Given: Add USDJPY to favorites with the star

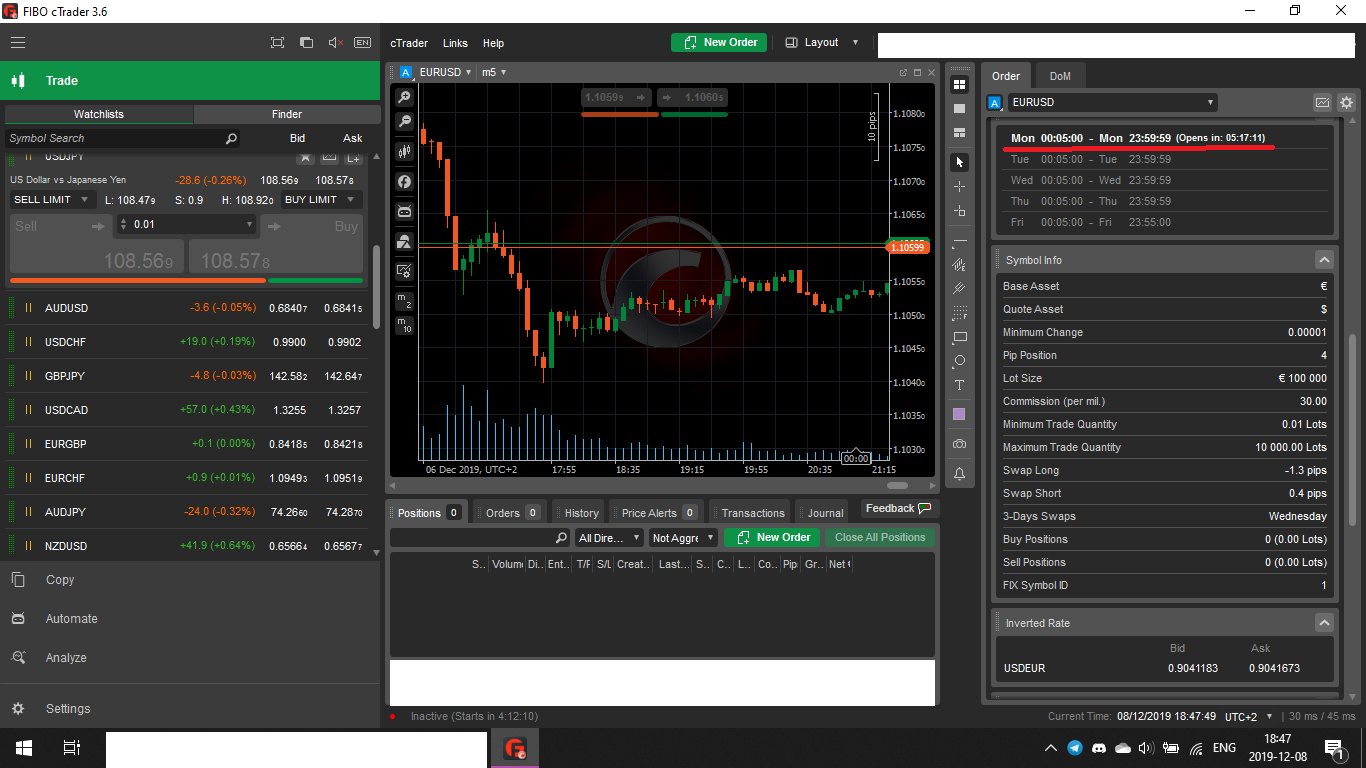Looking at the screenshot, I should (x=306, y=158).
